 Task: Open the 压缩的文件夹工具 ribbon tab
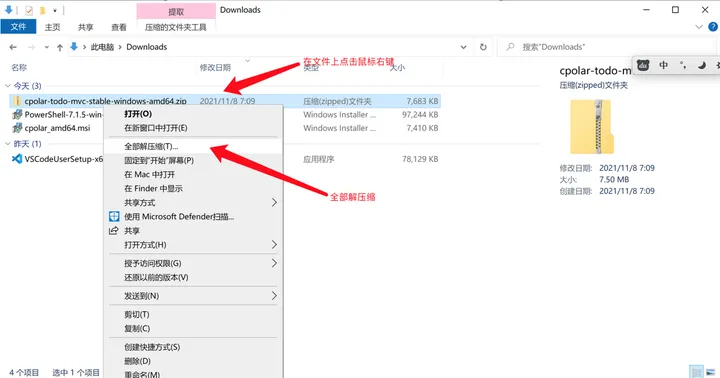pyautogui.click(x=176, y=27)
